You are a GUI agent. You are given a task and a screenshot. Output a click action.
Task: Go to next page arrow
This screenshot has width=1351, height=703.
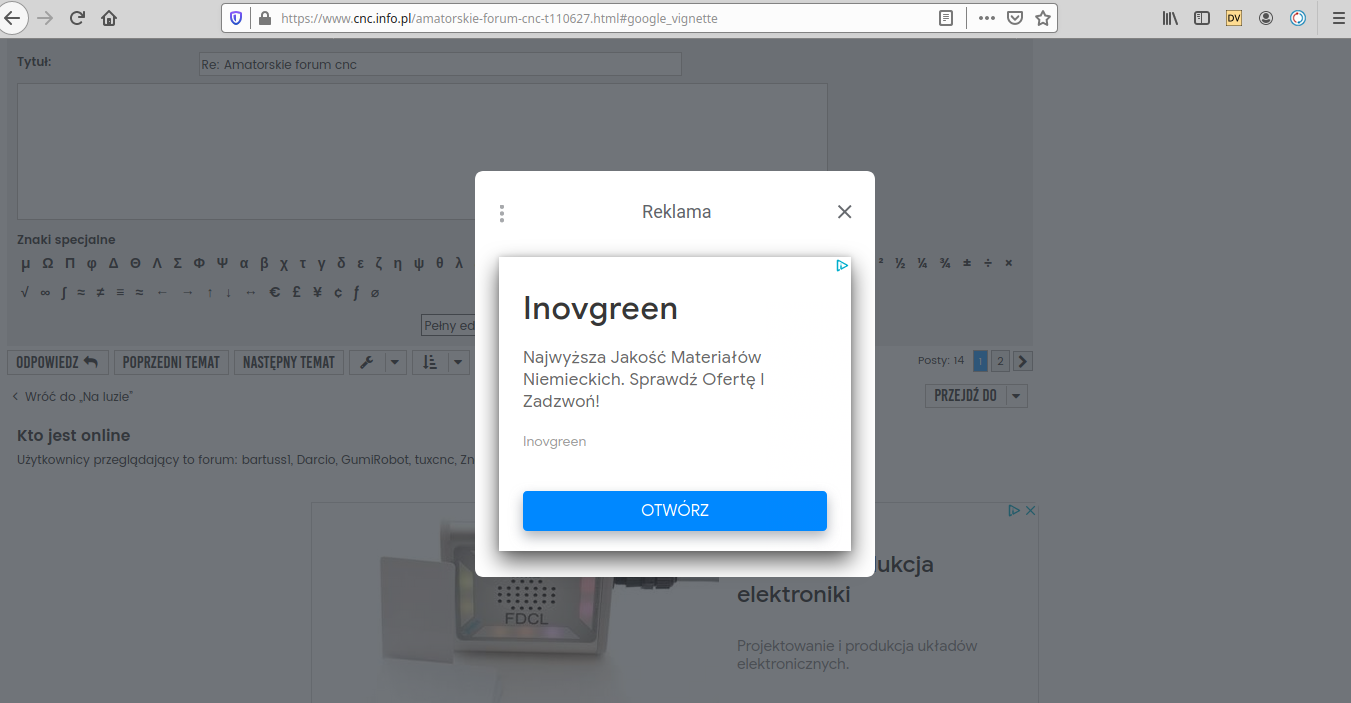click(x=1023, y=361)
